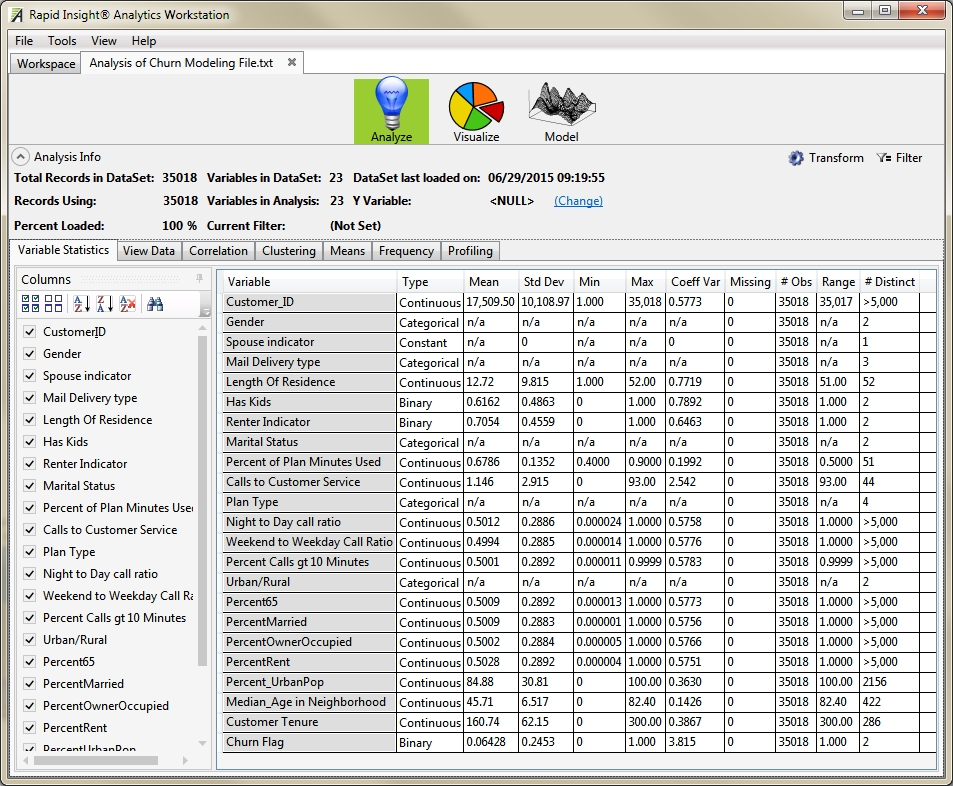This screenshot has height=786, width=953.
Task: Toggle the Gender column checkbox
Action: 29,353
